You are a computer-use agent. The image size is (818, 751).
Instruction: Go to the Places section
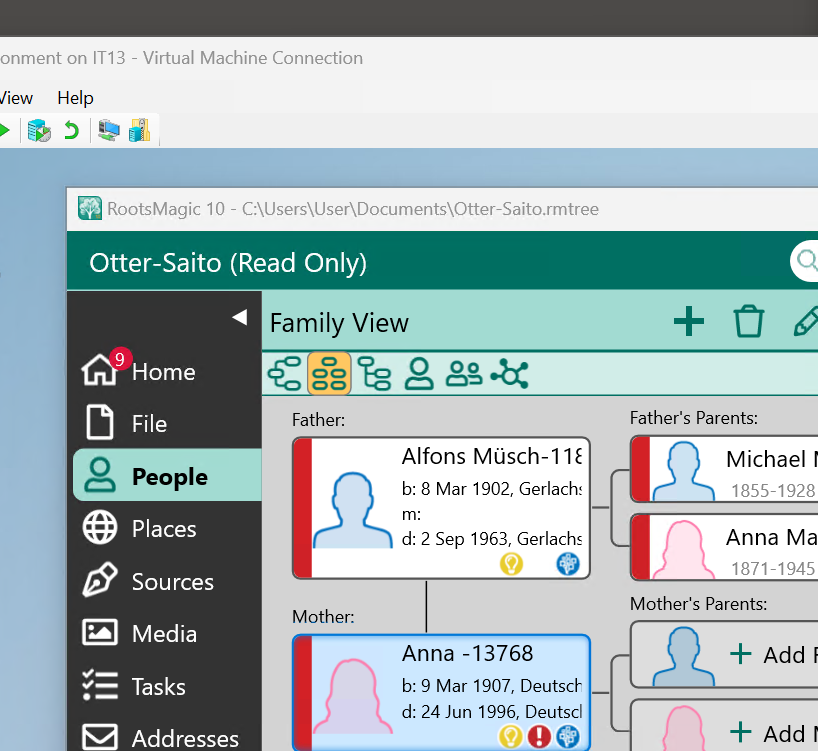(x=163, y=529)
